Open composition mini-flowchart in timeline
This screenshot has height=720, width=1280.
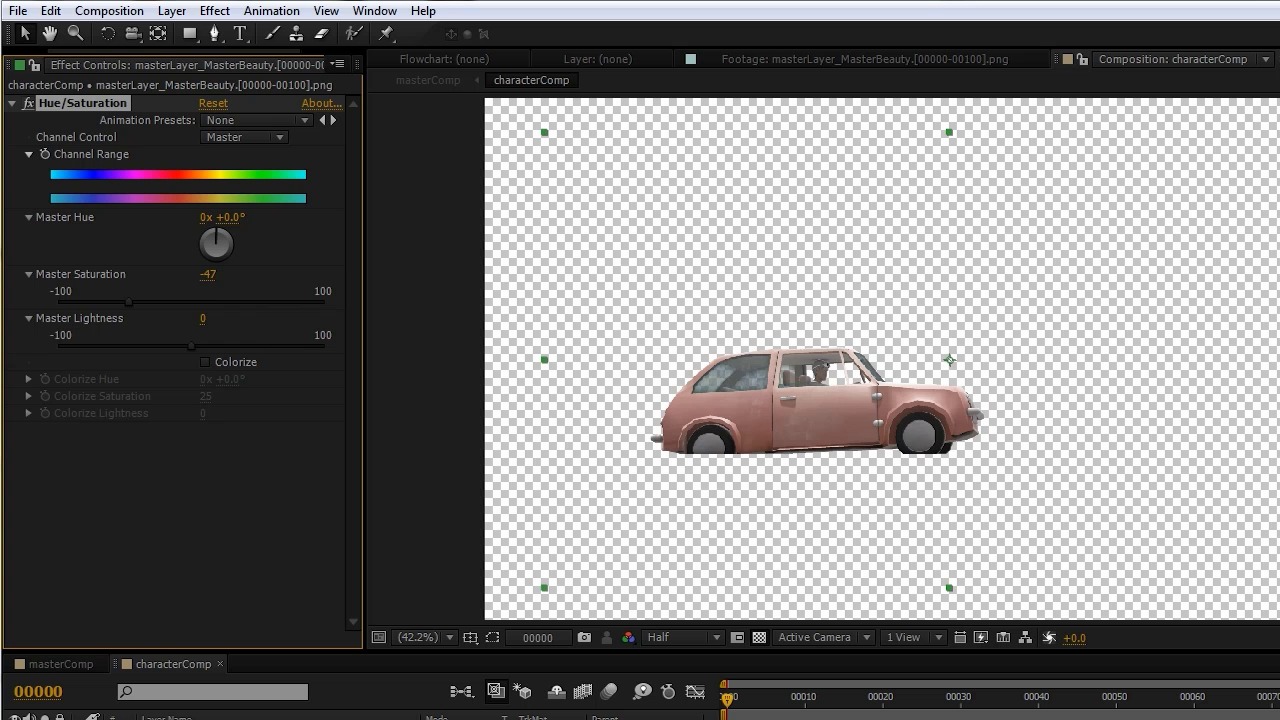coord(461,691)
